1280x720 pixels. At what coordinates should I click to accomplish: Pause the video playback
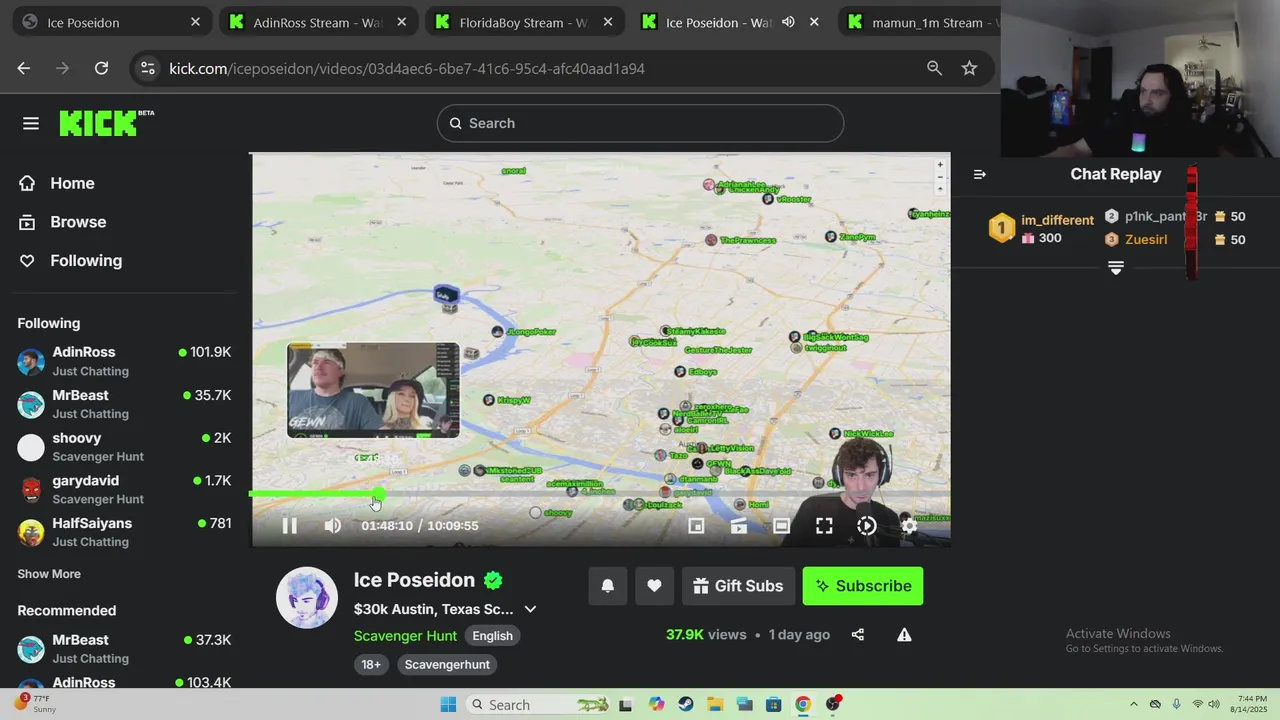[x=289, y=525]
